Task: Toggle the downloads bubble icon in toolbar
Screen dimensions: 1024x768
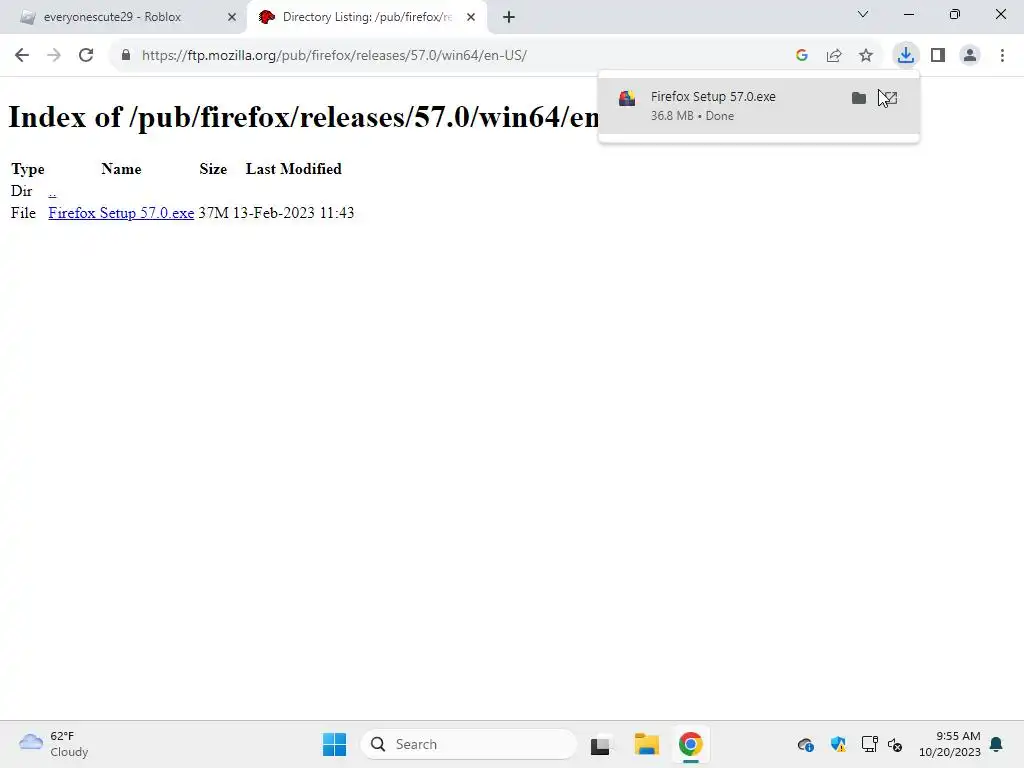Action: [x=906, y=56]
